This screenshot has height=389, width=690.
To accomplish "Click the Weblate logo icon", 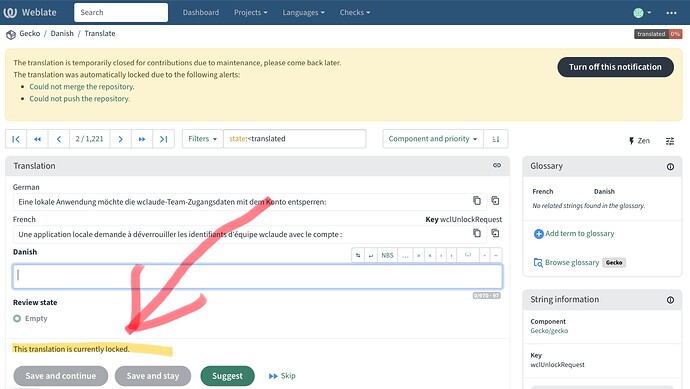I will pyautogui.click(x=10, y=12).
